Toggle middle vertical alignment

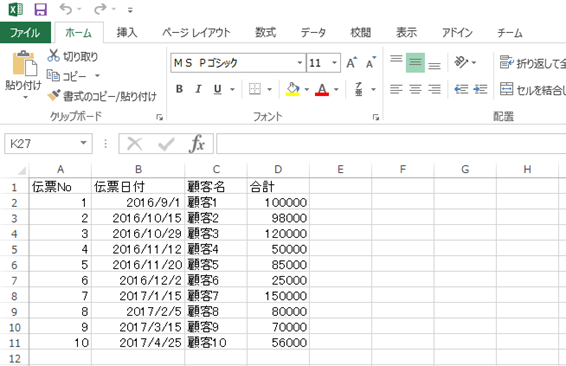coord(415,62)
